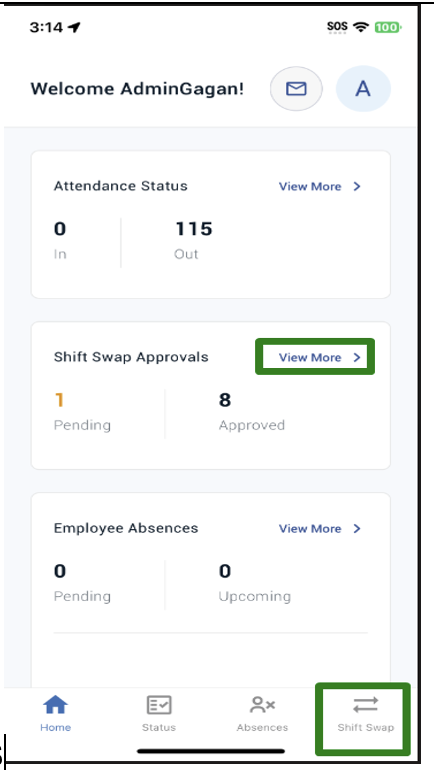Viewport: 434px width, 770px height.
Task: Expand Attendance Status chevron arrow
Action: (x=357, y=186)
